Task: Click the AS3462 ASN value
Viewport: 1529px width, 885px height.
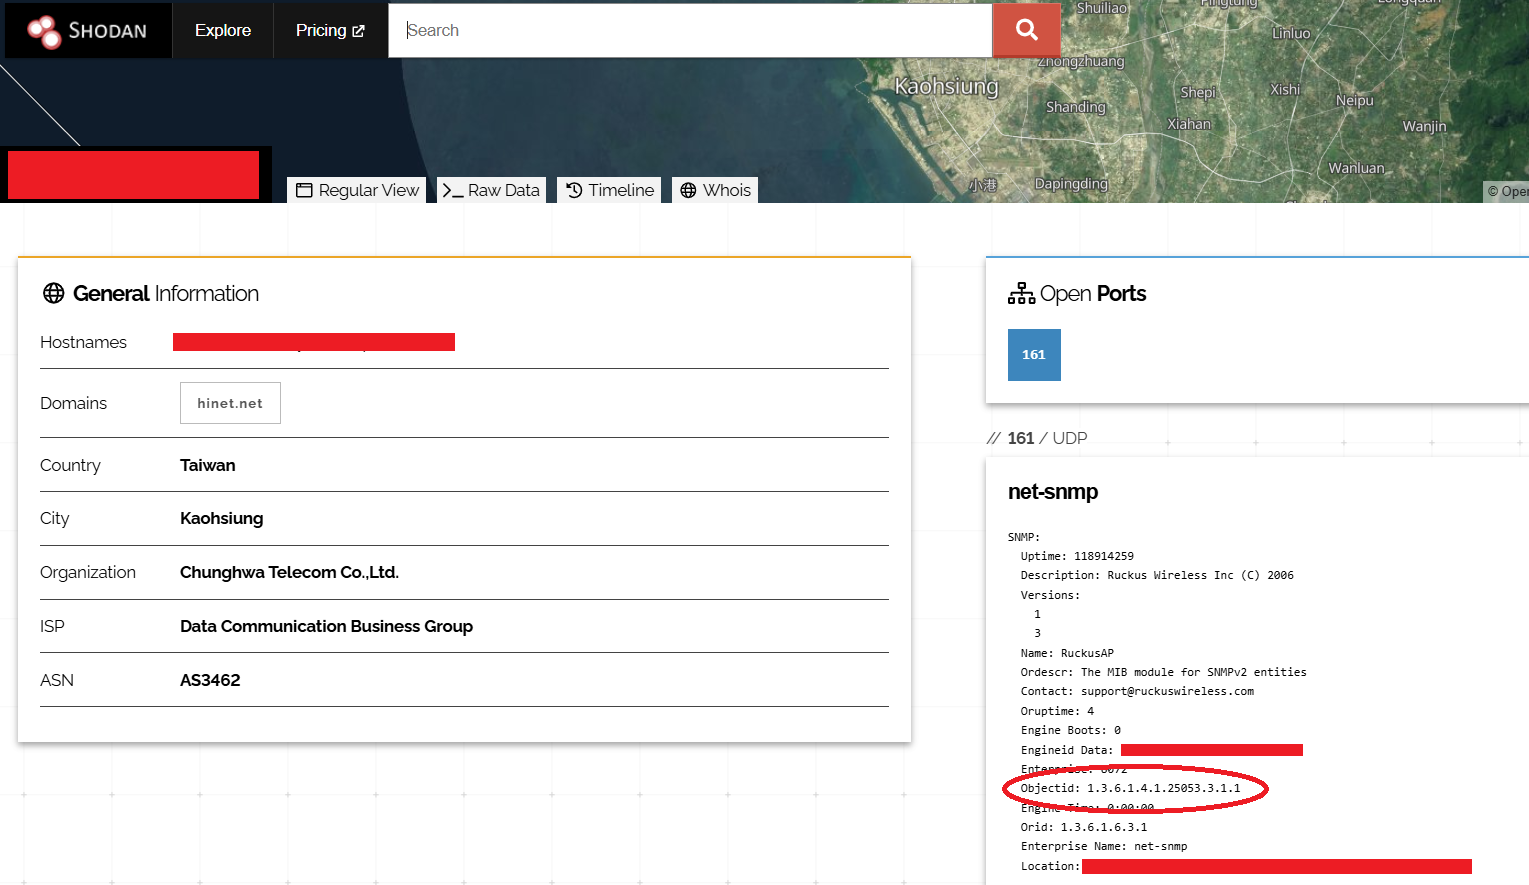Action: point(210,680)
